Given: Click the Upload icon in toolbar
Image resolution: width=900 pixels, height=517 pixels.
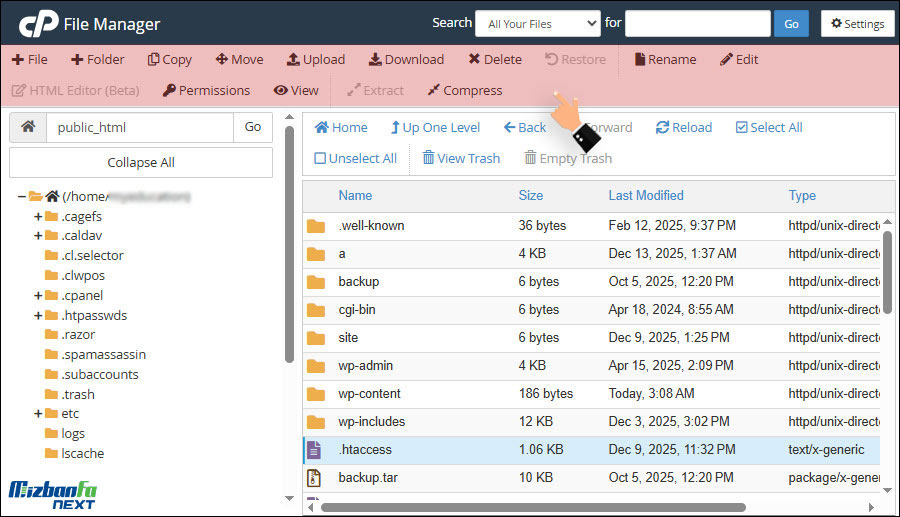Looking at the screenshot, I should [293, 60].
